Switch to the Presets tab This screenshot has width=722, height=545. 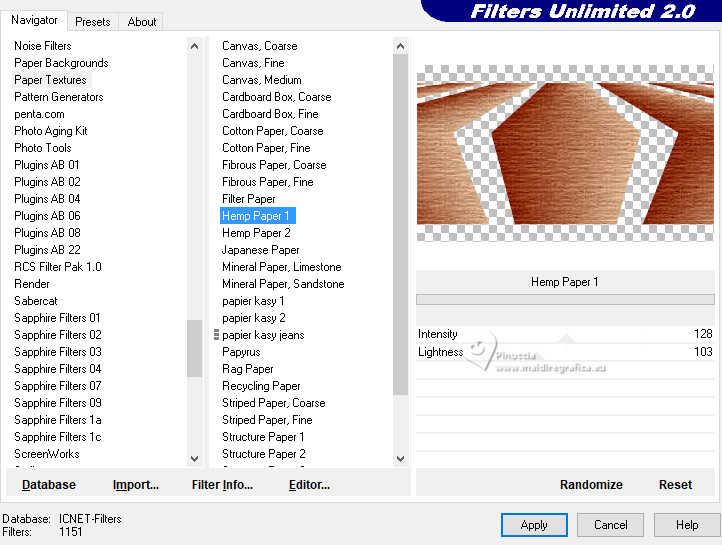point(93,22)
